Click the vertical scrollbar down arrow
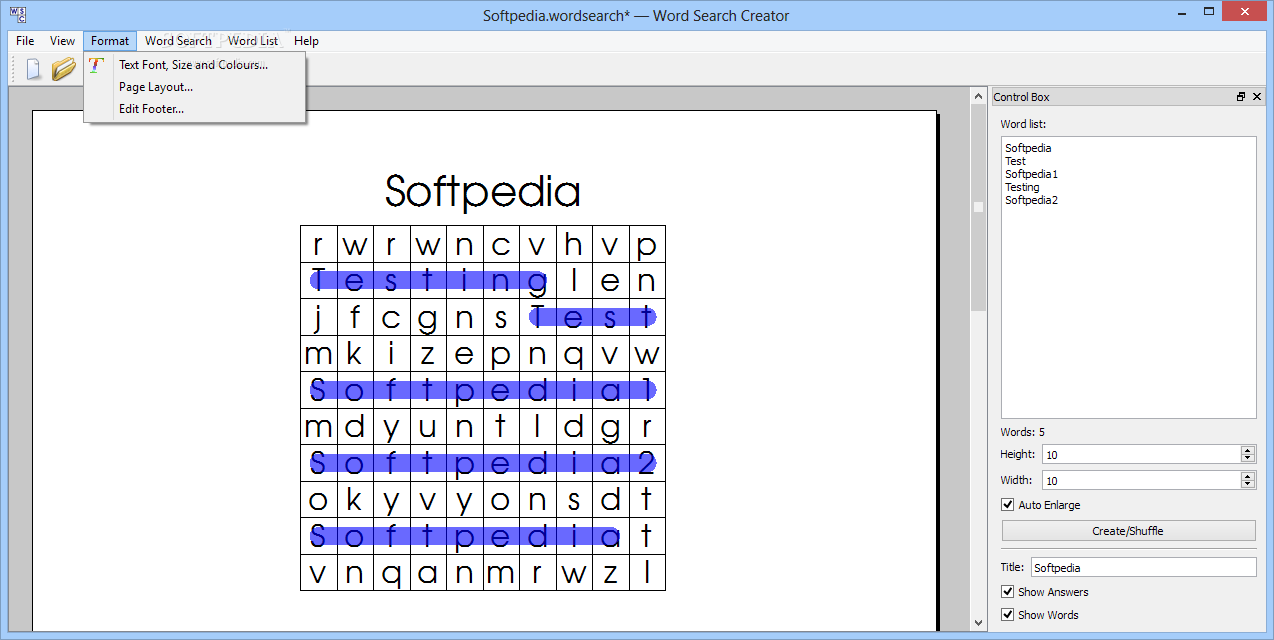 978,623
